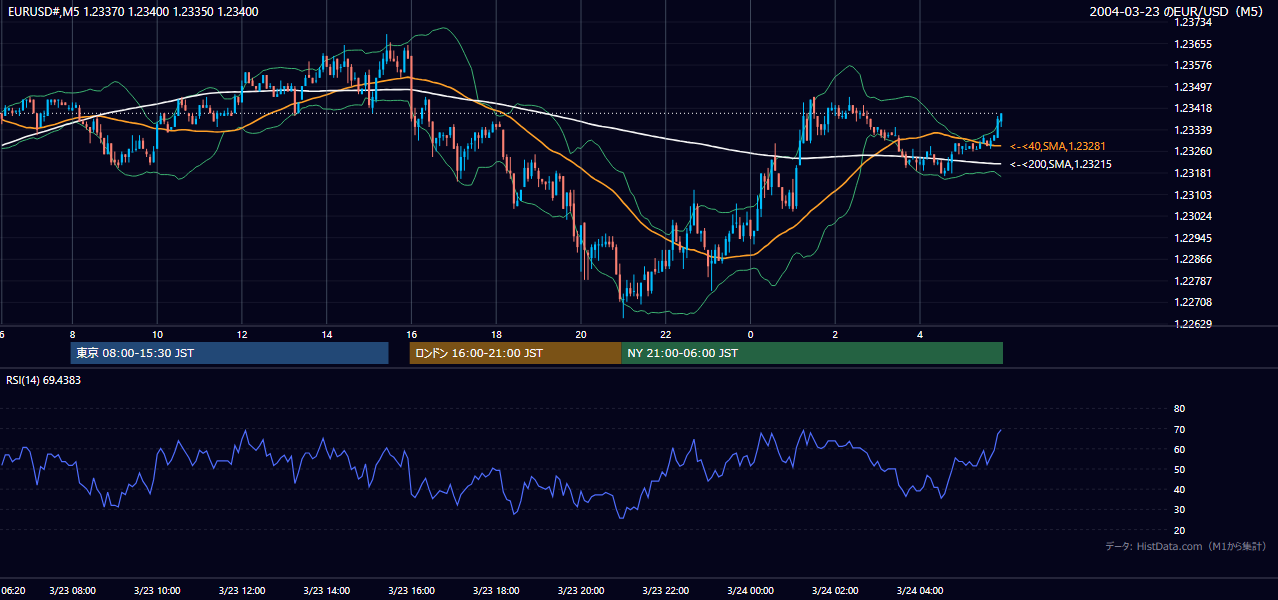Click the RSI(14) 69.4383 indicator label
The width and height of the screenshot is (1278, 600).
[43, 380]
